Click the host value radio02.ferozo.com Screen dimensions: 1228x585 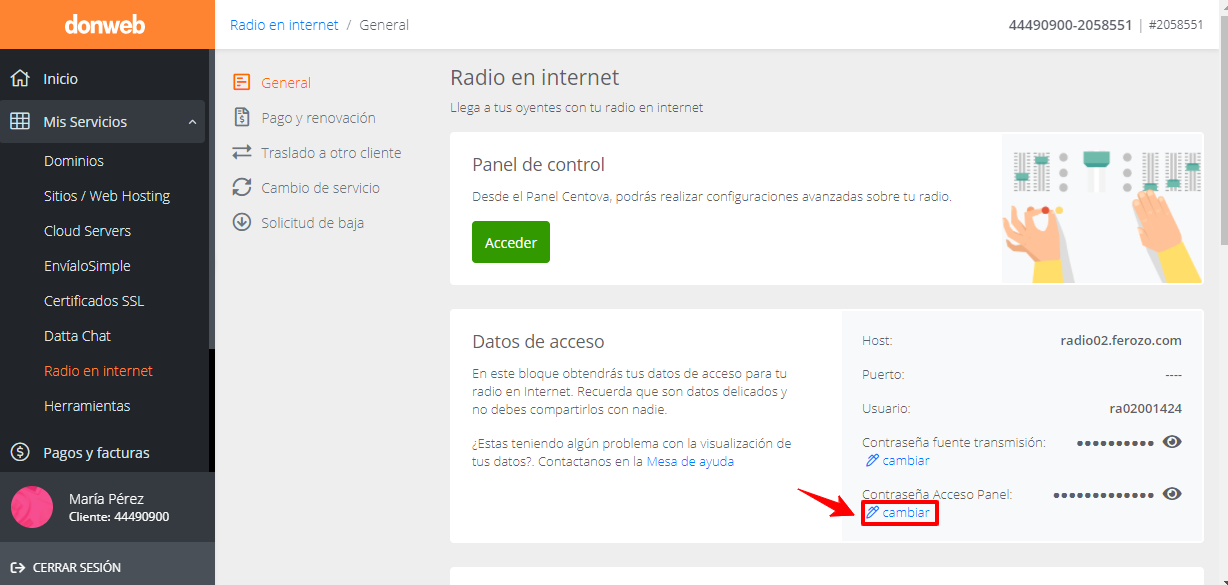[1121, 340]
